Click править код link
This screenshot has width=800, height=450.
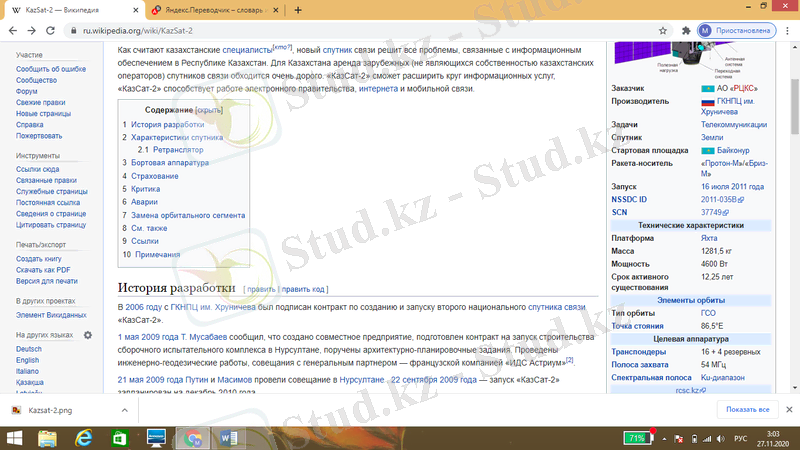click(x=303, y=289)
